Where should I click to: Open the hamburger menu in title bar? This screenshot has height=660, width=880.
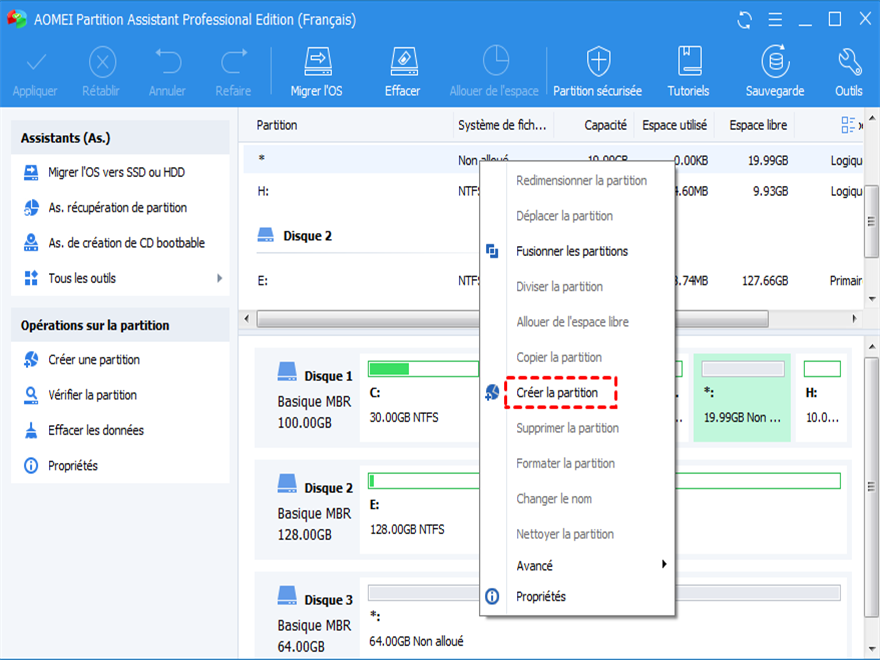[775, 20]
